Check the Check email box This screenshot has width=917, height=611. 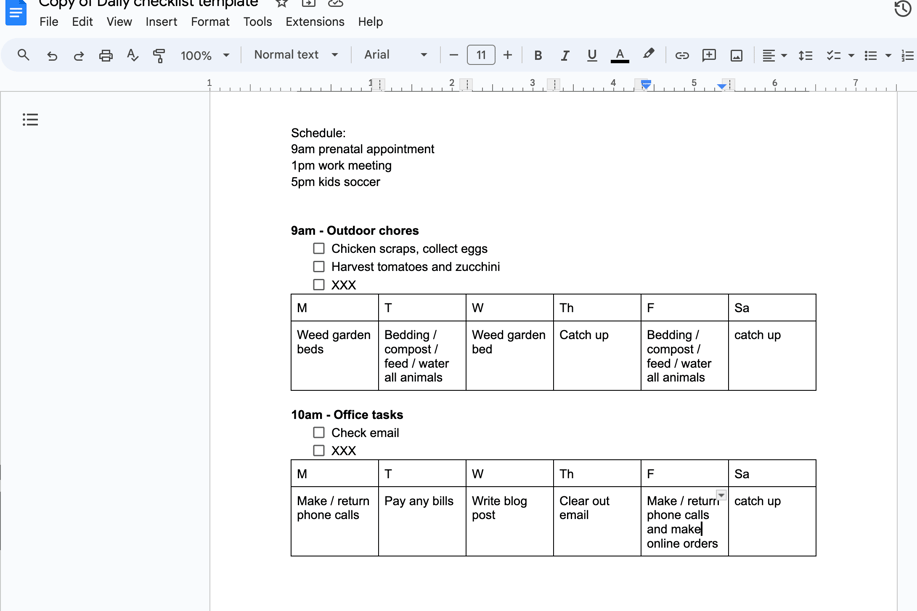(319, 433)
